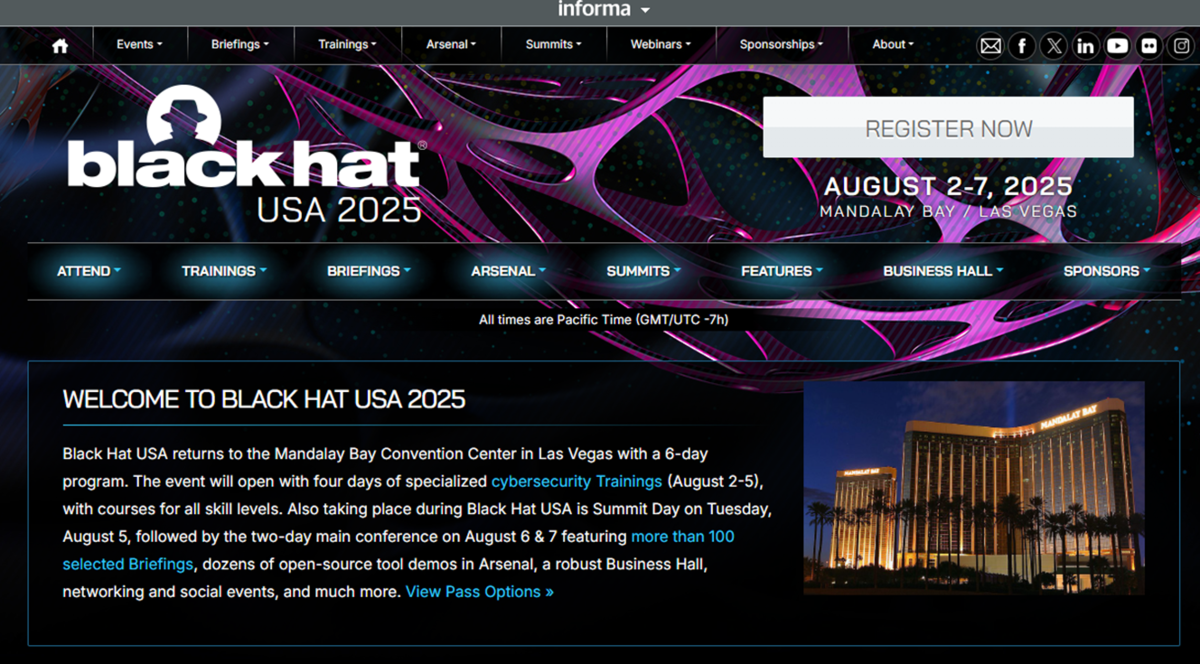Follow the cybersecurity Trainings link
The width and height of the screenshot is (1200, 664).
coord(576,481)
